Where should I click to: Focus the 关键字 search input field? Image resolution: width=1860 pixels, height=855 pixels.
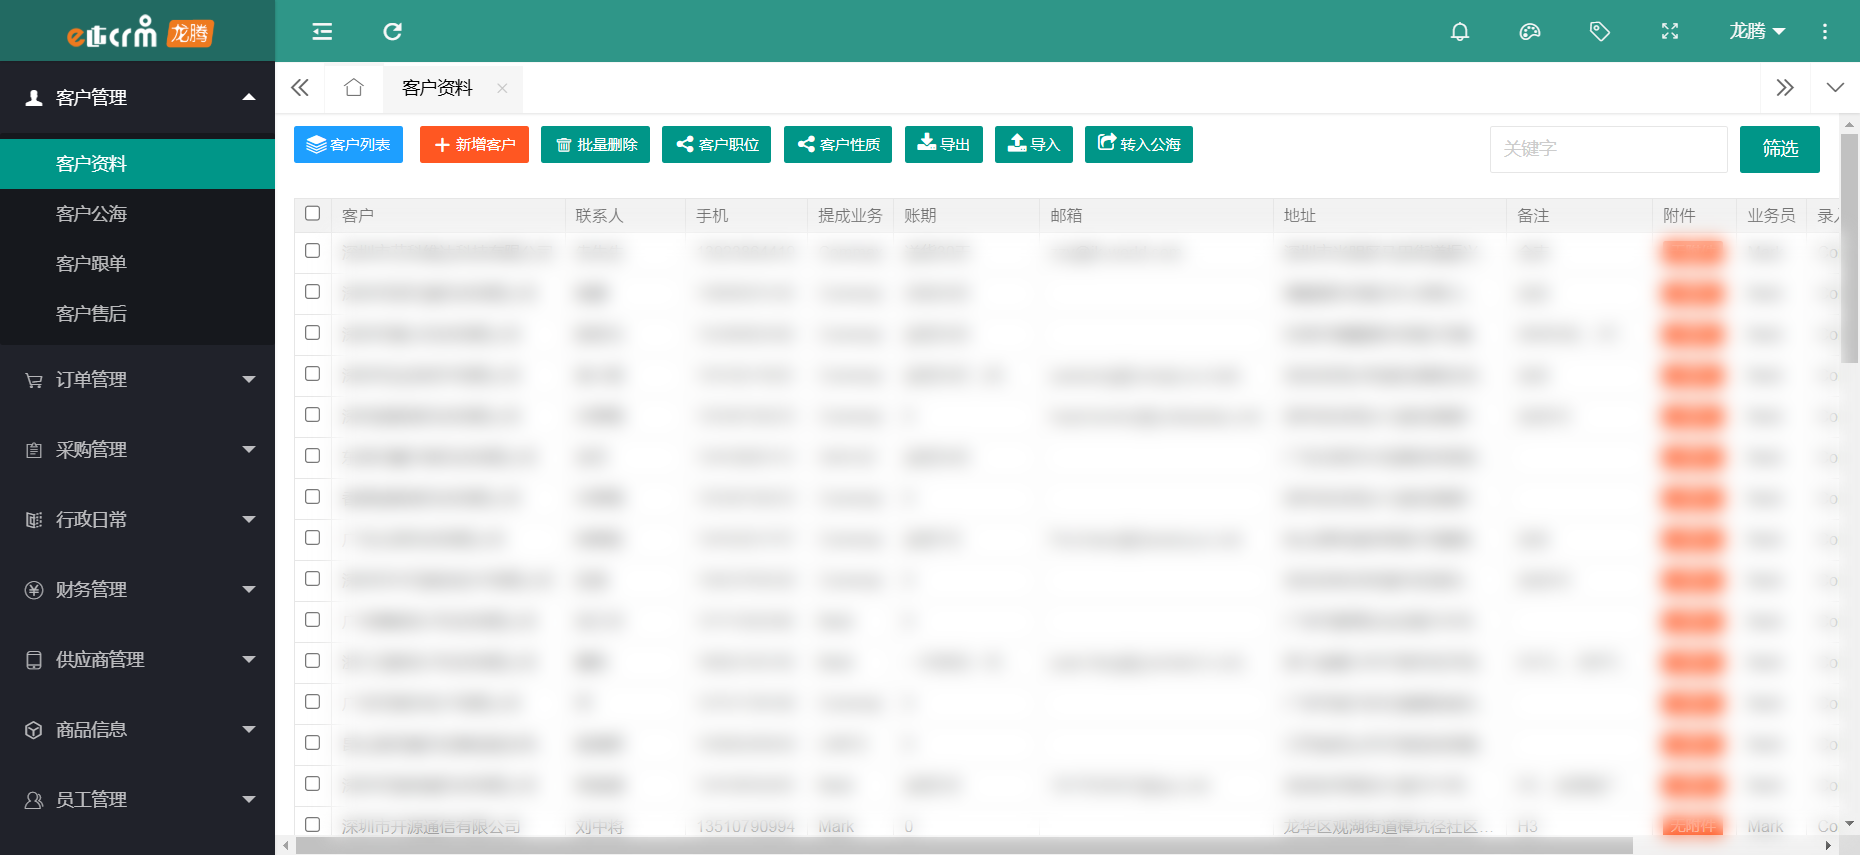pos(1607,149)
